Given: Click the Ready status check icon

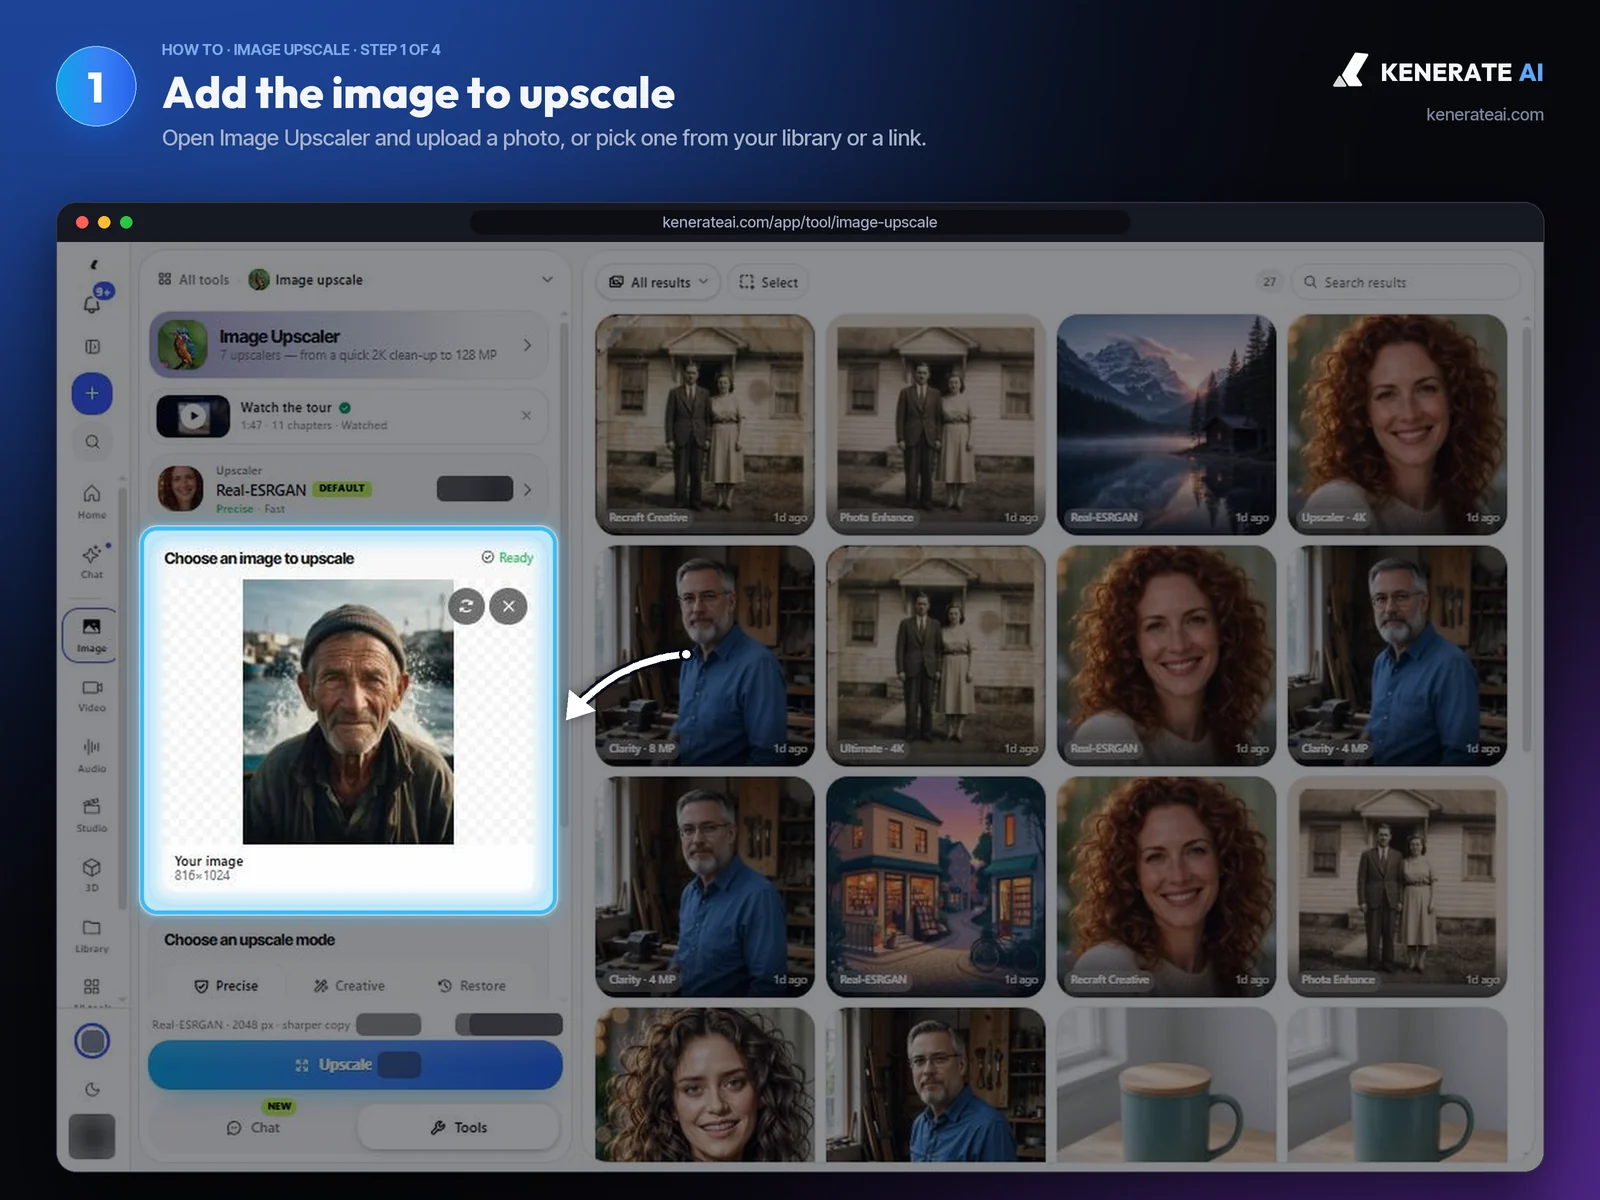Looking at the screenshot, I should [488, 557].
